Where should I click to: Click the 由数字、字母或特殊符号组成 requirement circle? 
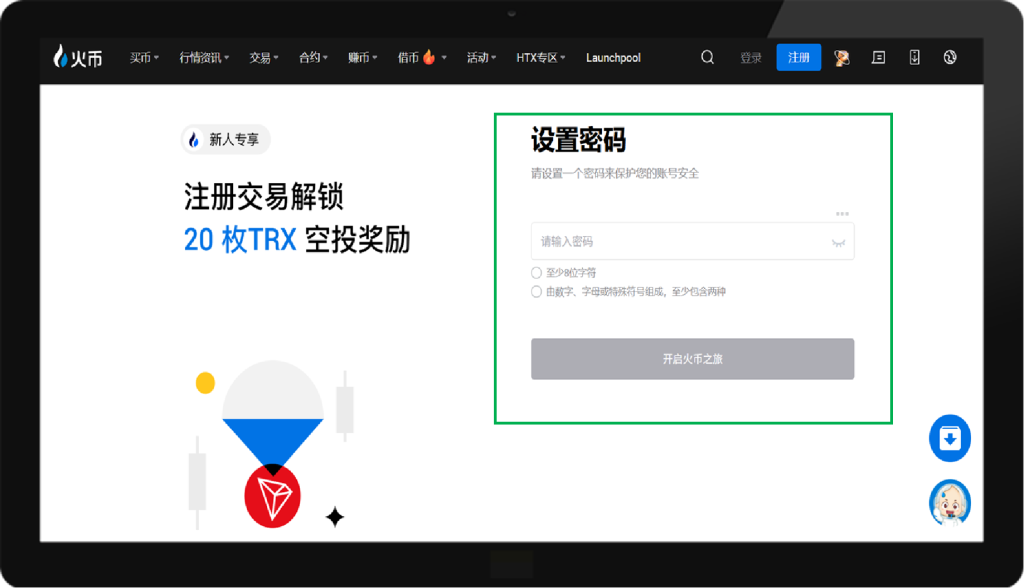(x=537, y=292)
